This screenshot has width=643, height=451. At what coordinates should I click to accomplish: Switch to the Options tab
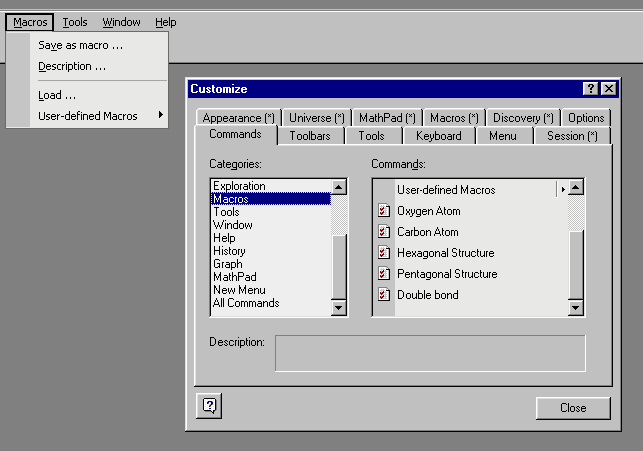pos(586,118)
